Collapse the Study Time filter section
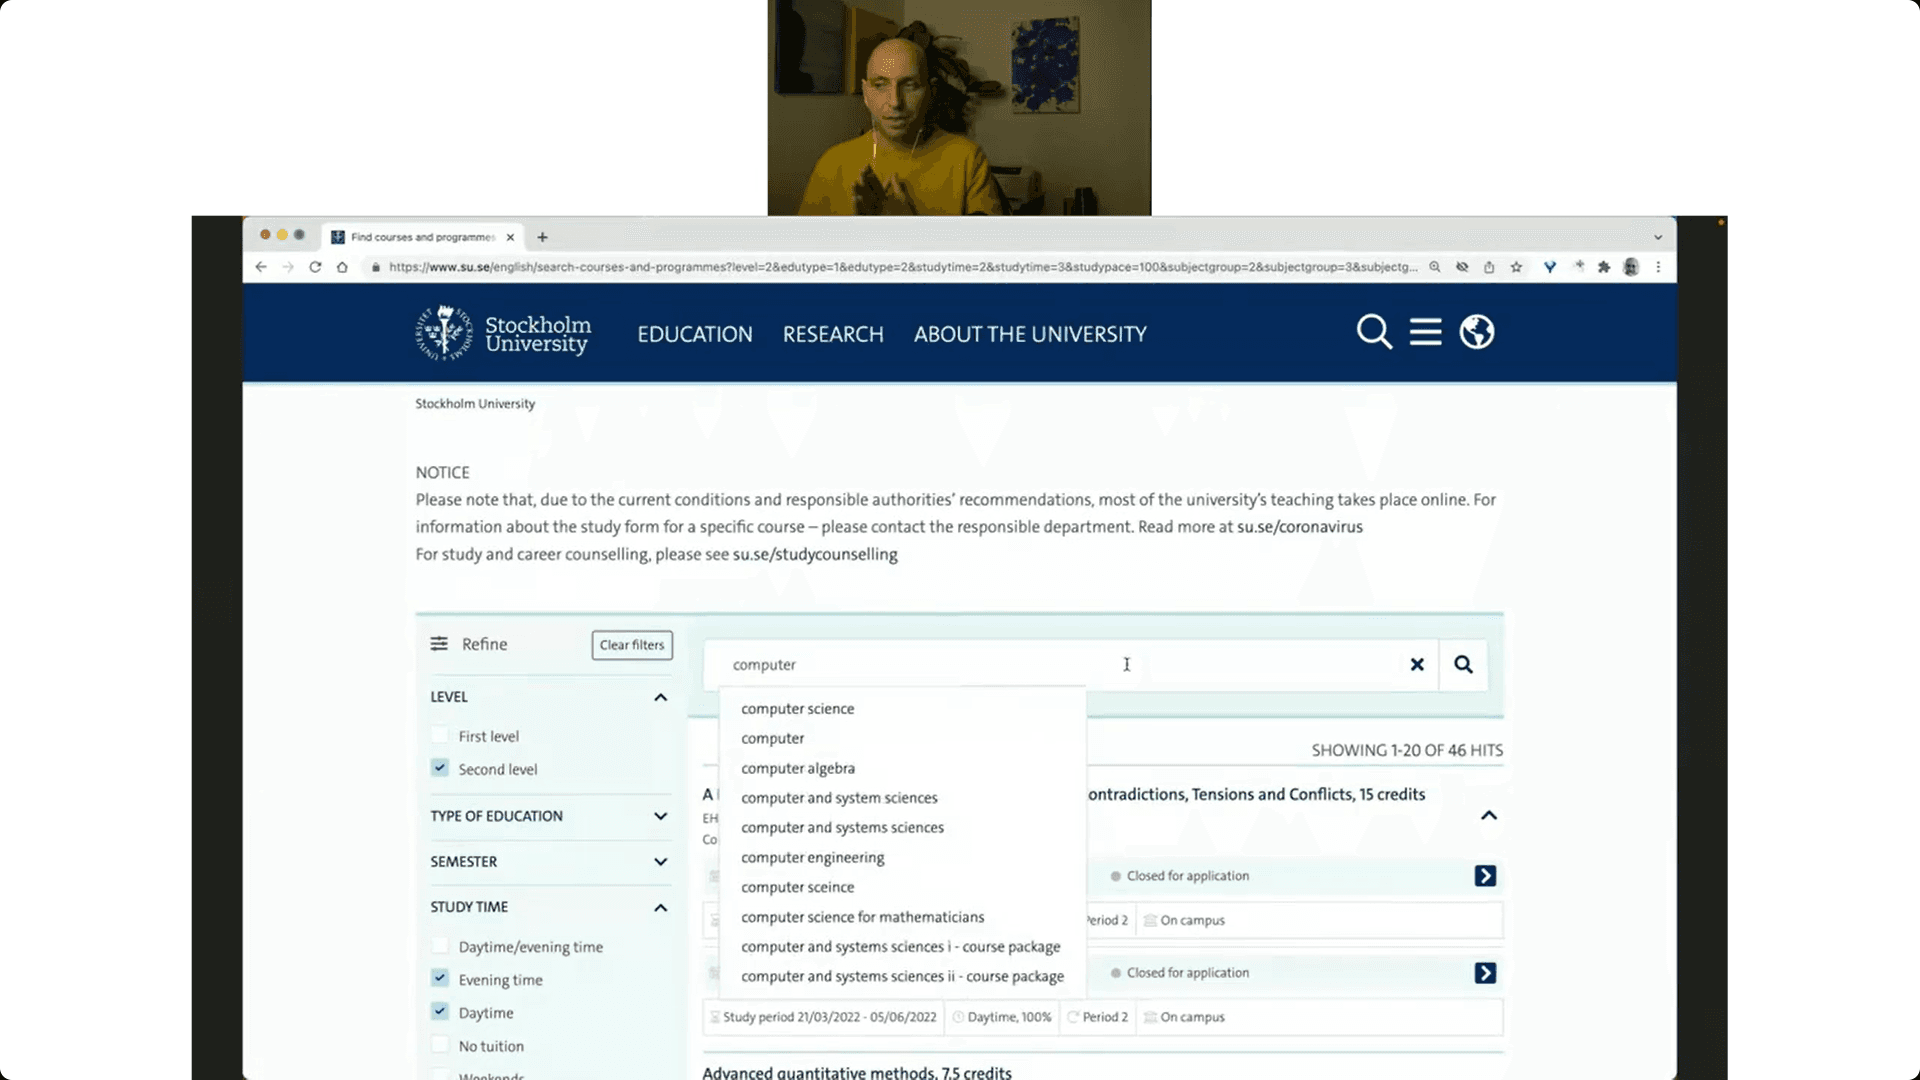The image size is (1920, 1080). click(x=660, y=907)
